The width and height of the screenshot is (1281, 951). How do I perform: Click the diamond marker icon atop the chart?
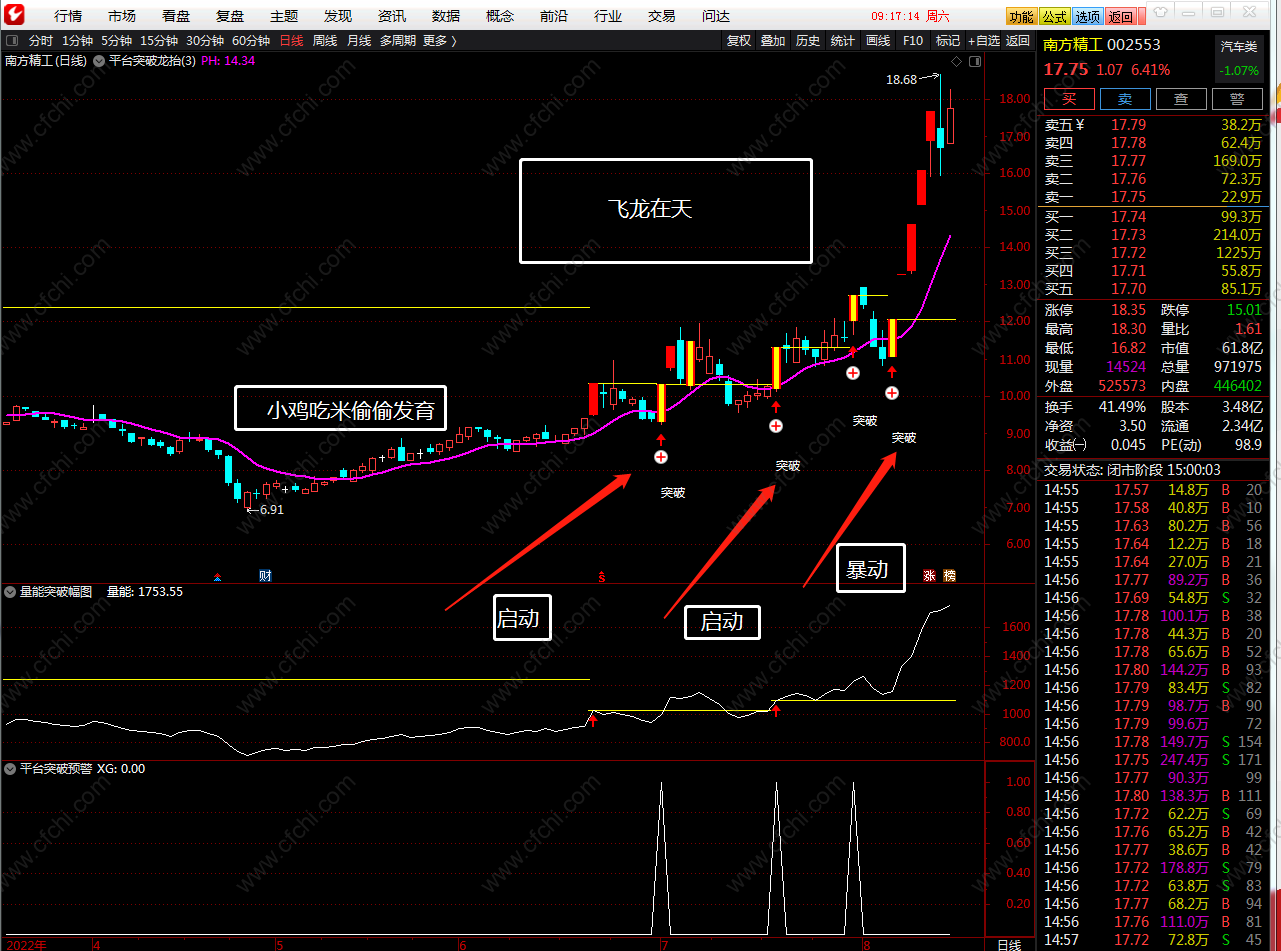pos(956,61)
